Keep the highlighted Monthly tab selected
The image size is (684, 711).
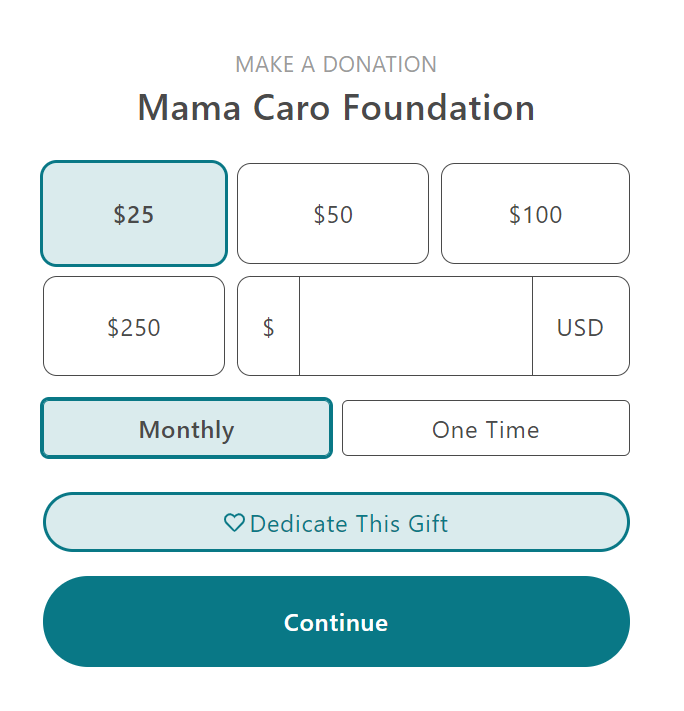point(186,429)
